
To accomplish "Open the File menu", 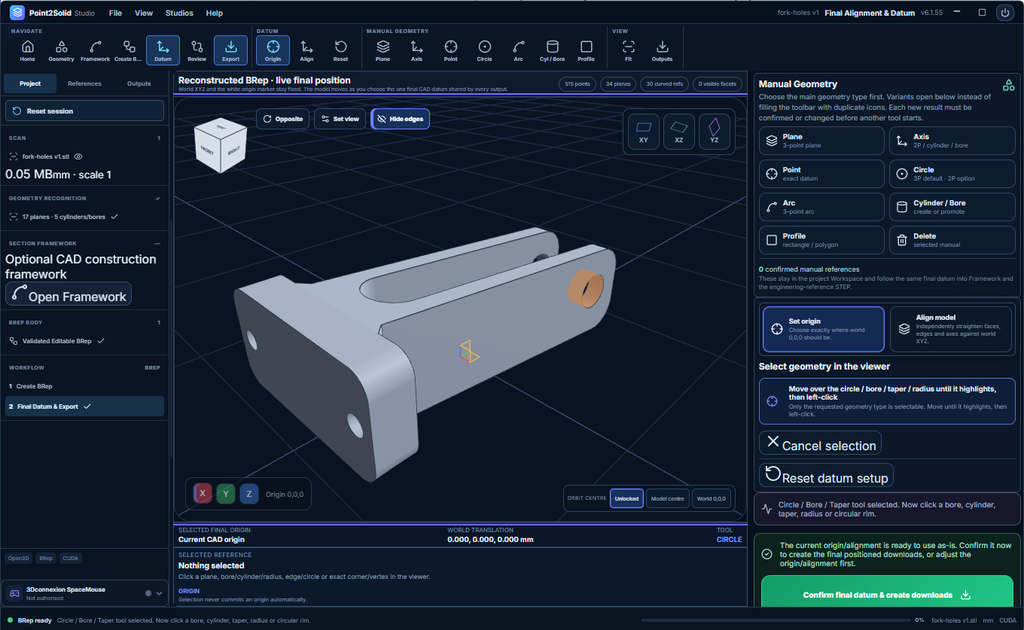I will point(116,13).
